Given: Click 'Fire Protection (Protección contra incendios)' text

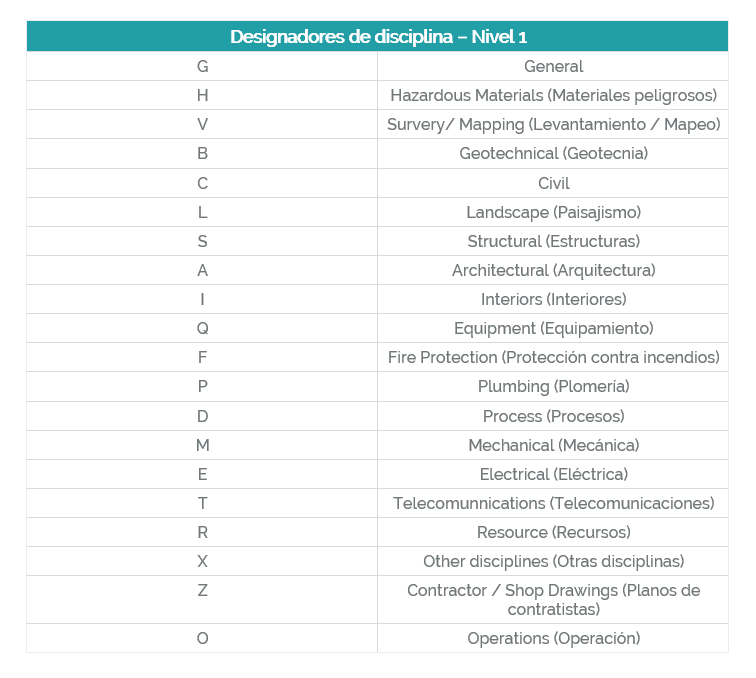Looking at the screenshot, I should pos(553,357).
